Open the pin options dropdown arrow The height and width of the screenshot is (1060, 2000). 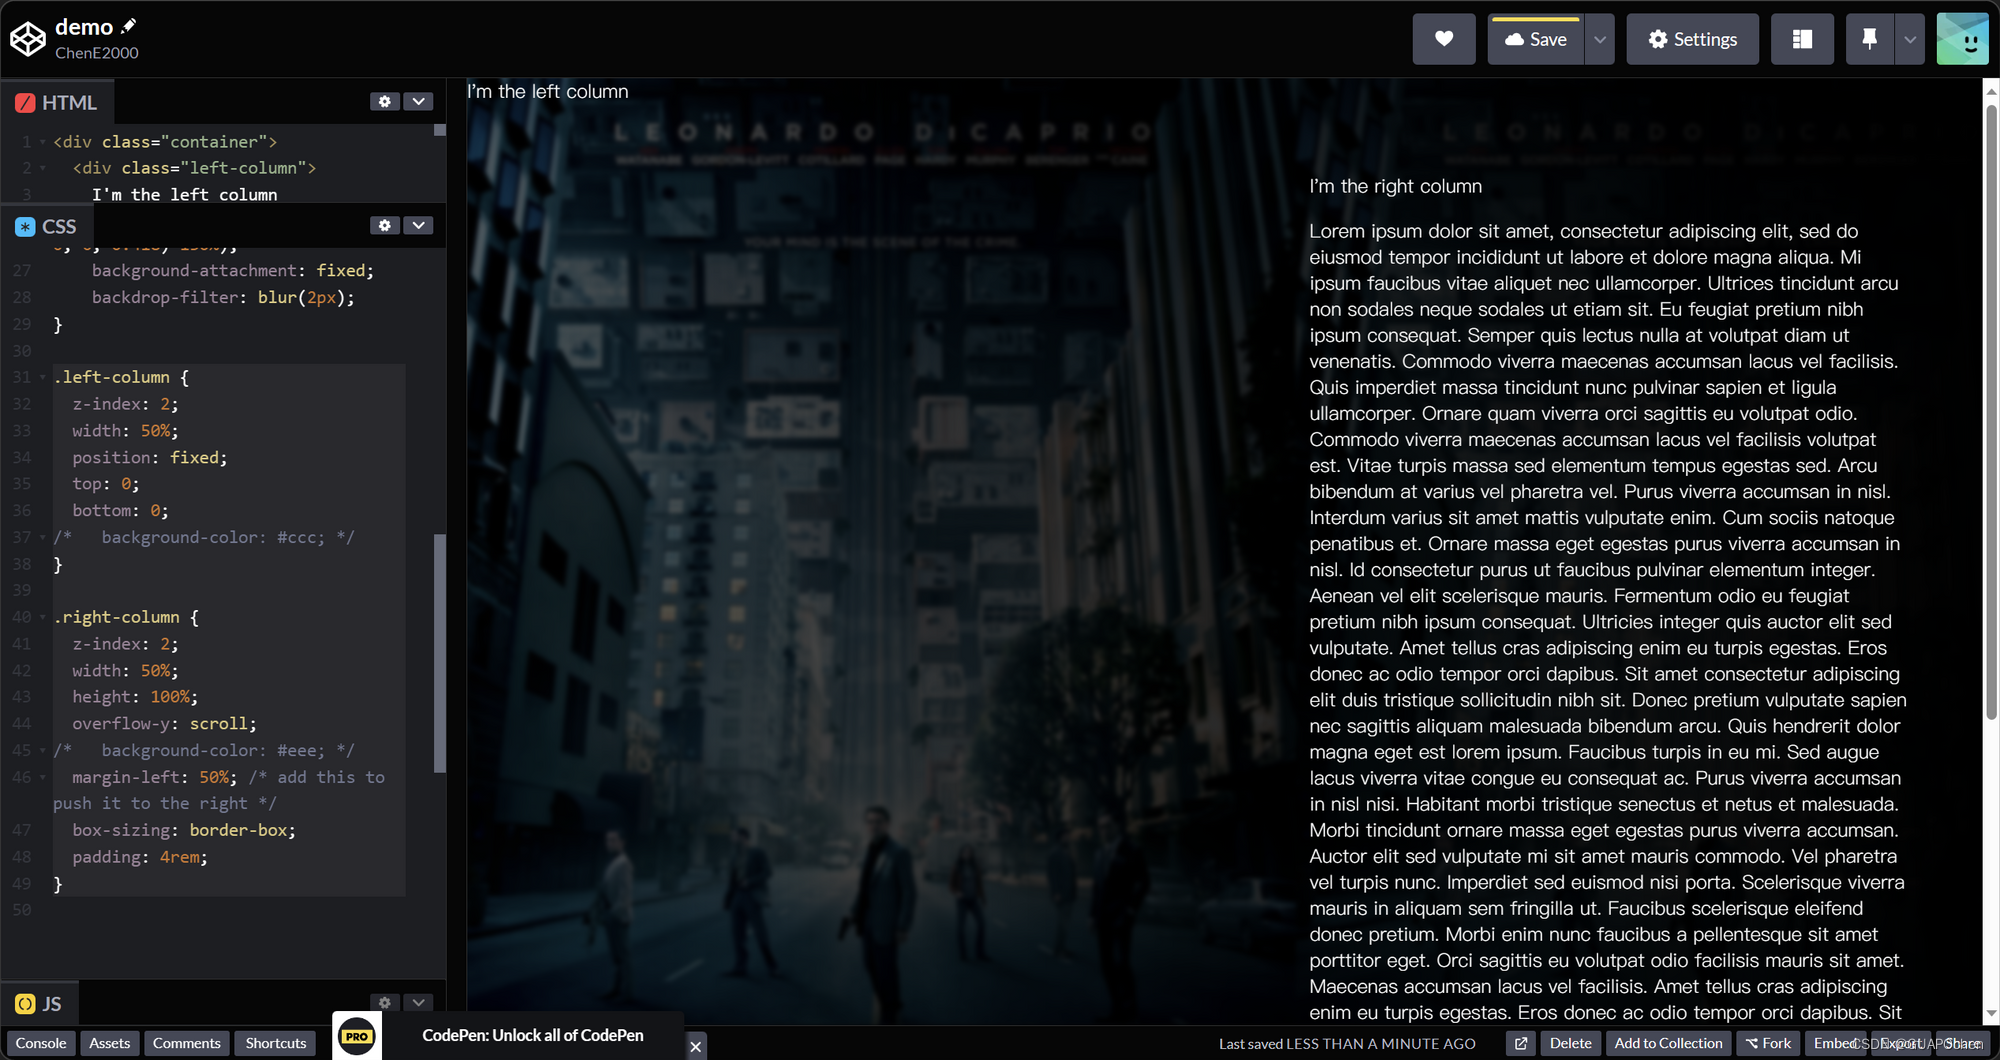tap(1910, 39)
